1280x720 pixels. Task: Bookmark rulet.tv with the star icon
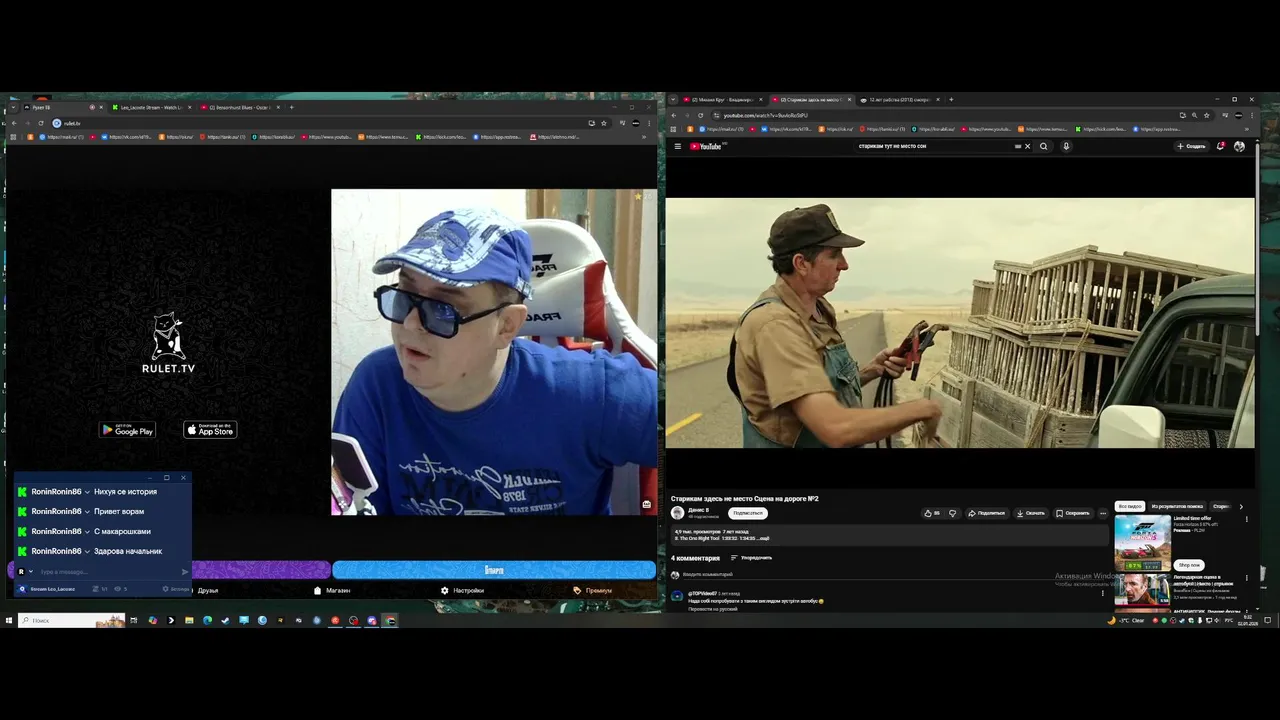(604, 123)
